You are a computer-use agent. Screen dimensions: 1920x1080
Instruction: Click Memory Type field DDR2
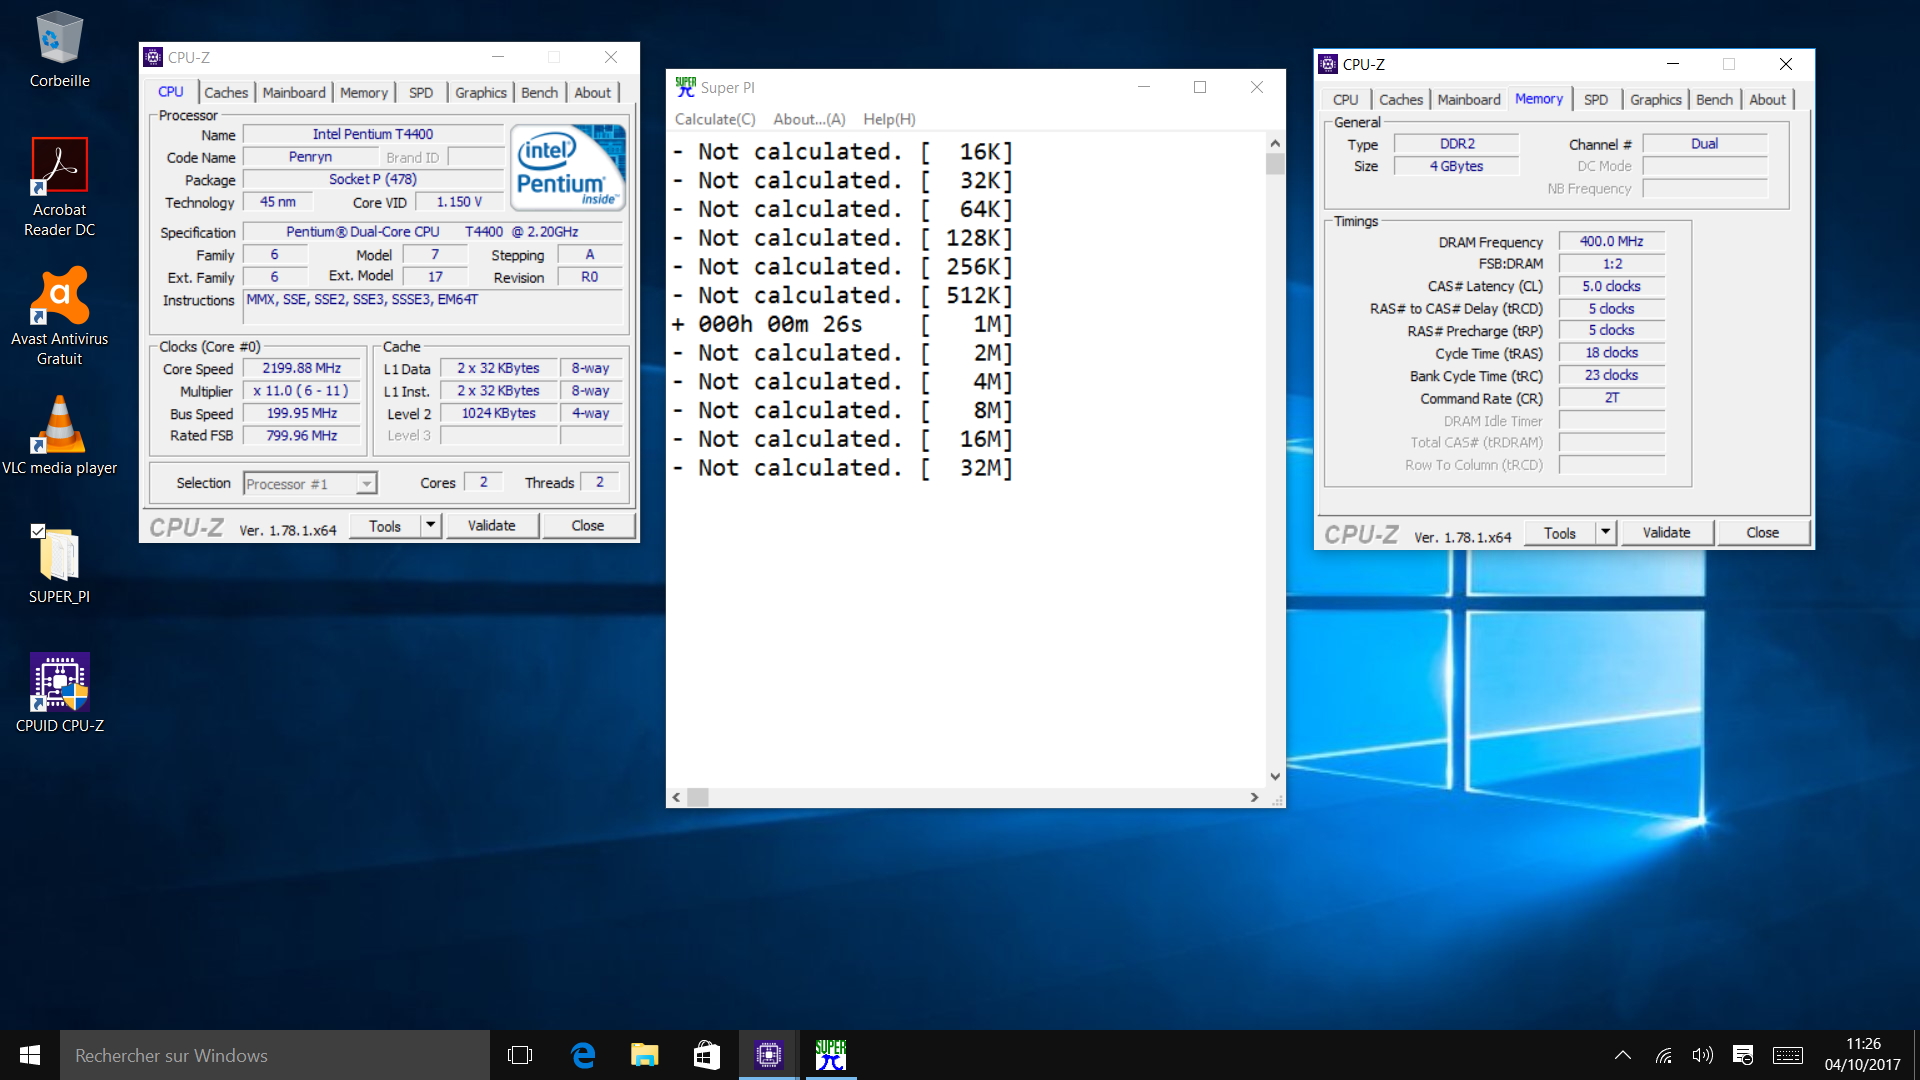tap(1457, 144)
